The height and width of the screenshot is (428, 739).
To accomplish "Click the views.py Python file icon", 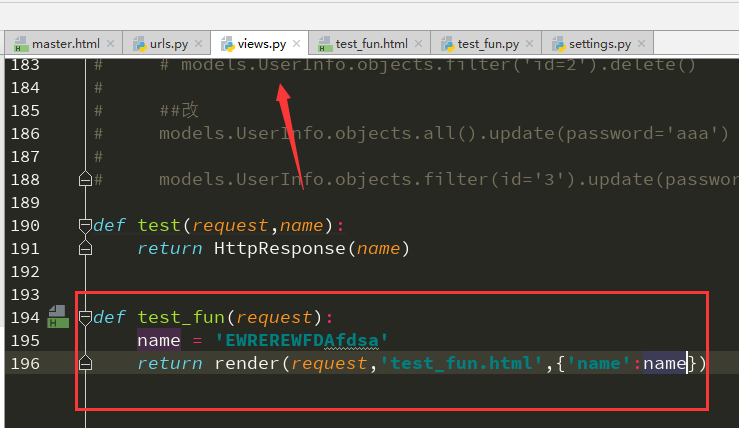I will (x=228, y=44).
